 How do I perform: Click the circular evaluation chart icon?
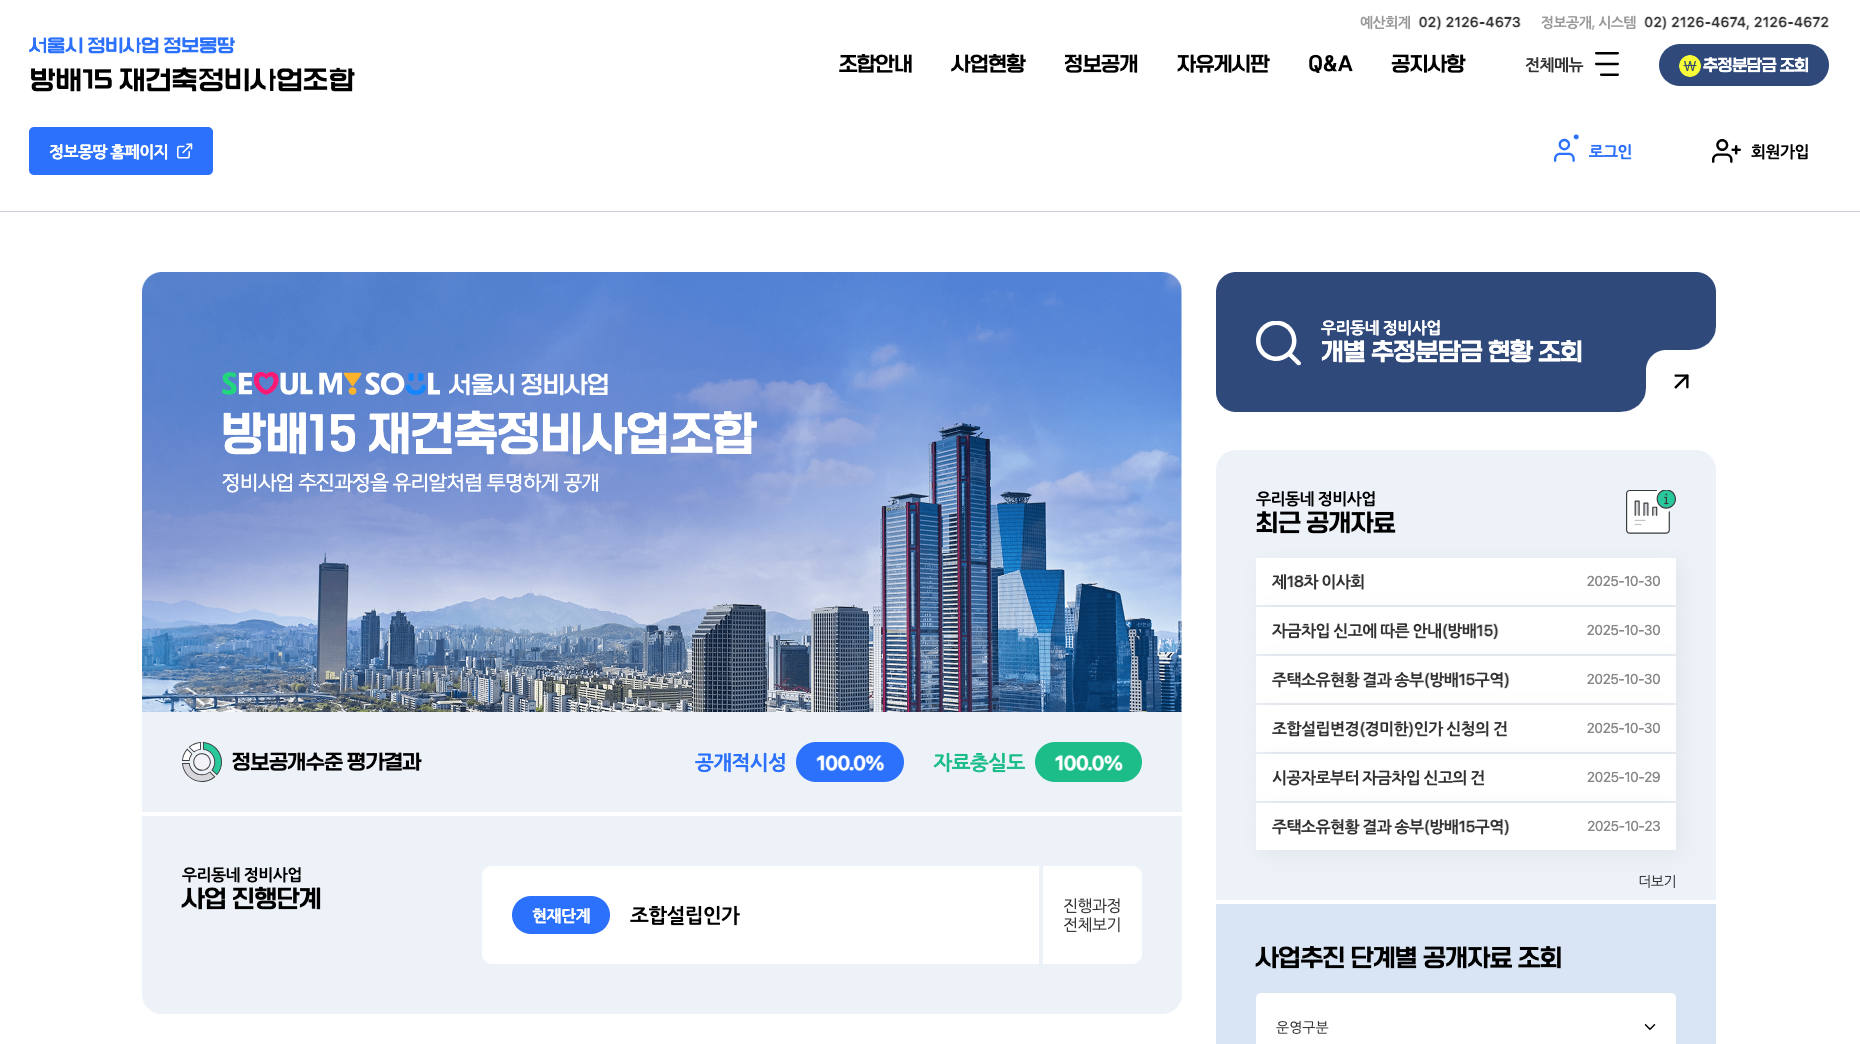pyautogui.click(x=201, y=762)
